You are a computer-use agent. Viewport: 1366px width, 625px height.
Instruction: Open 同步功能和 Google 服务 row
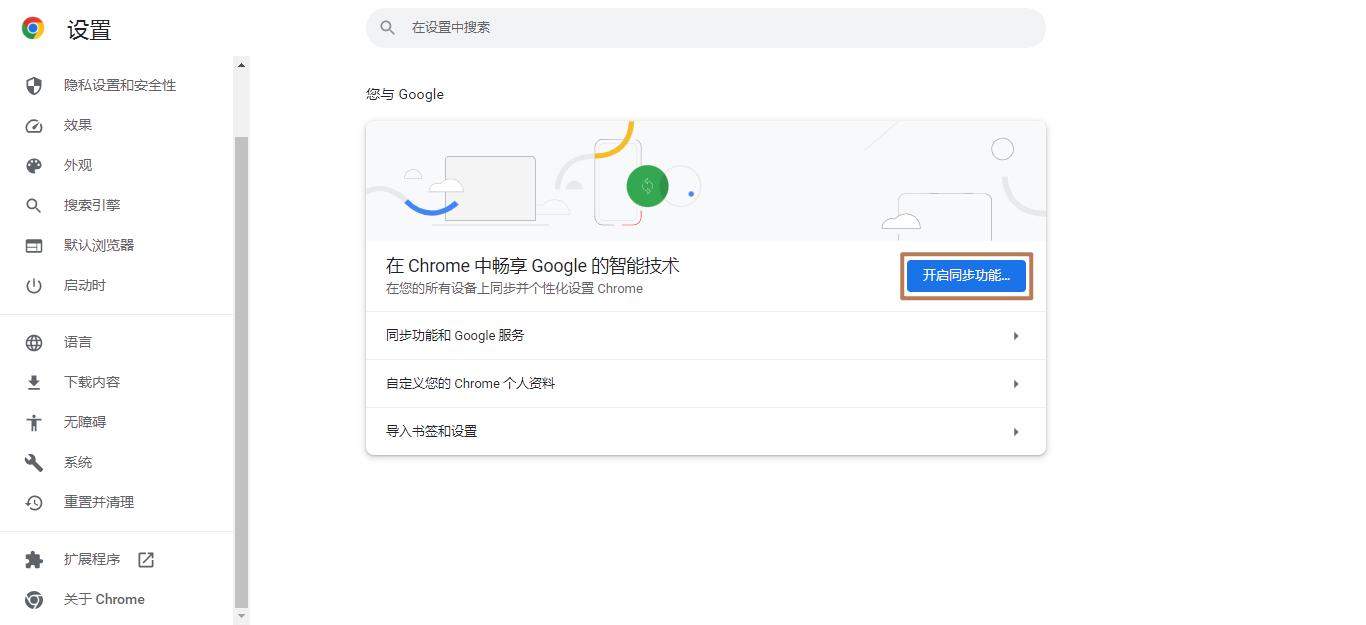tap(706, 336)
